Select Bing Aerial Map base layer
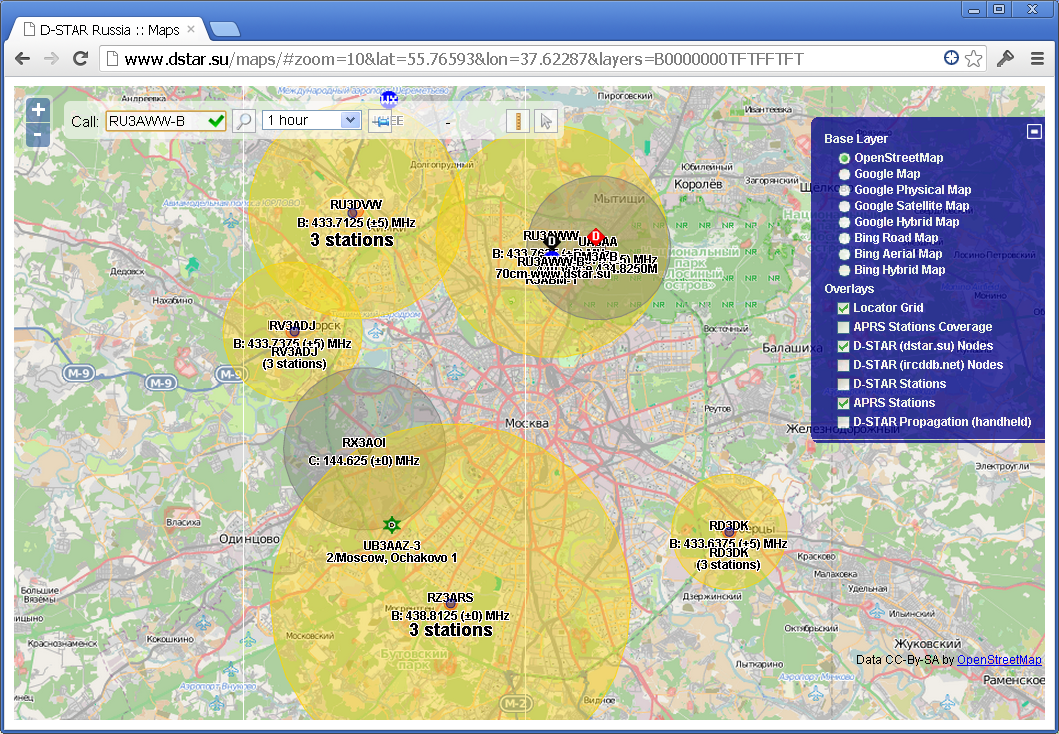The width and height of the screenshot is (1059, 734). point(844,255)
